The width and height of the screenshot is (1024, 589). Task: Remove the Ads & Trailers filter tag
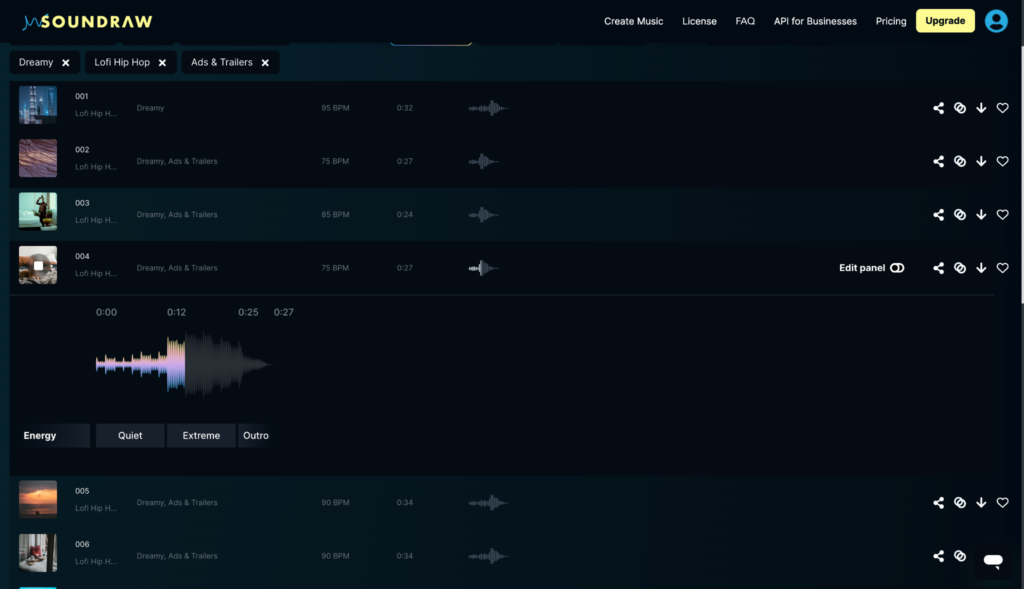264,61
